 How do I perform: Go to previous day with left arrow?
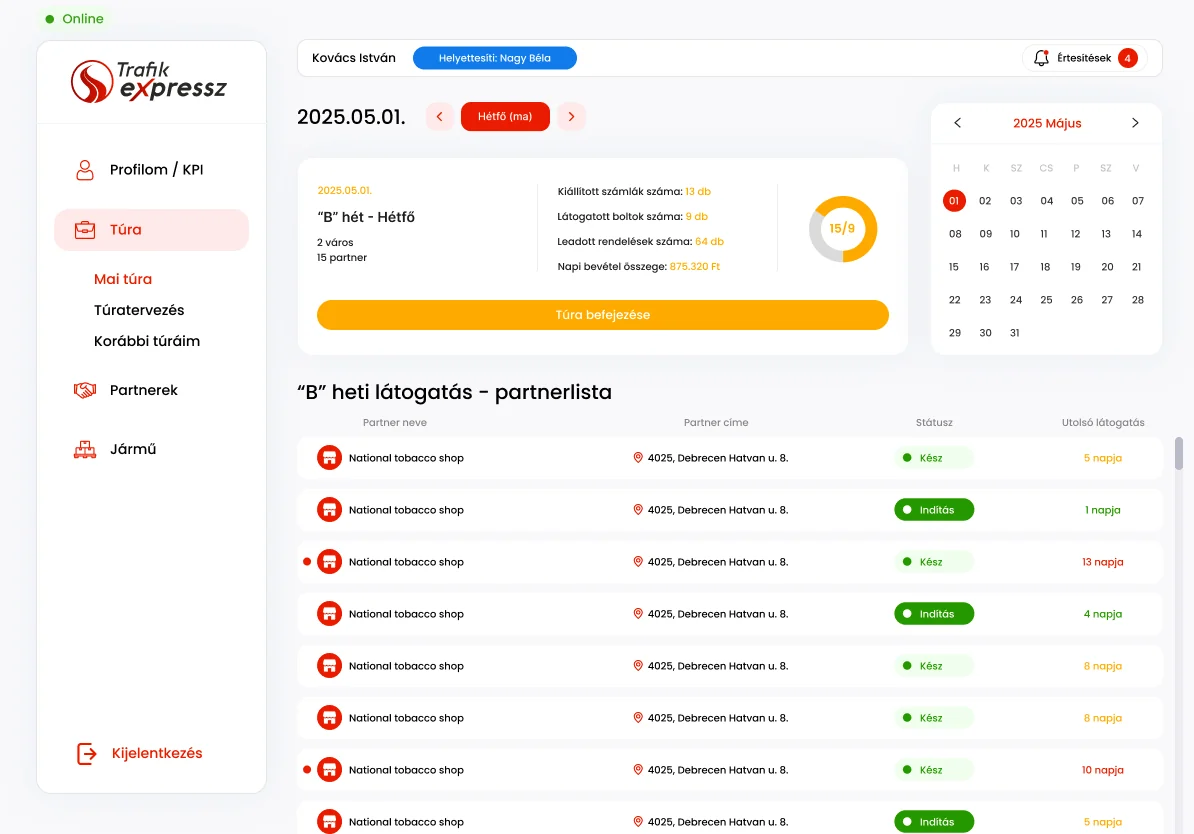pyautogui.click(x=439, y=117)
